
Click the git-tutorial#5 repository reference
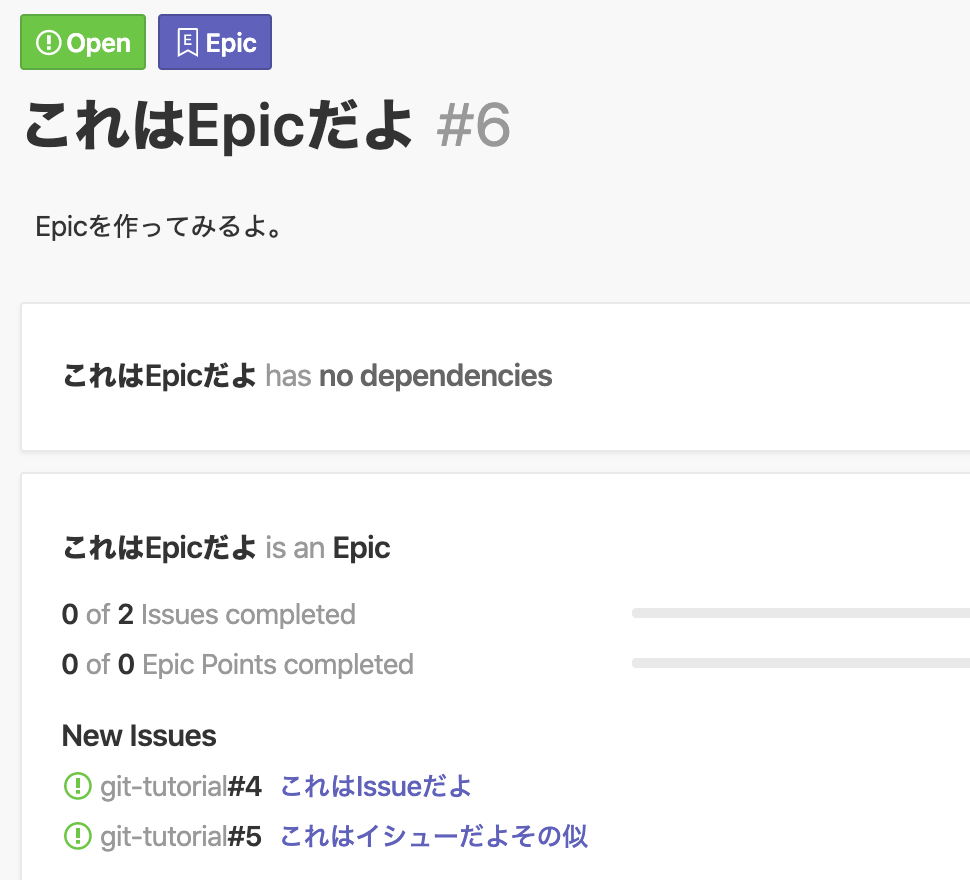[181, 836]
